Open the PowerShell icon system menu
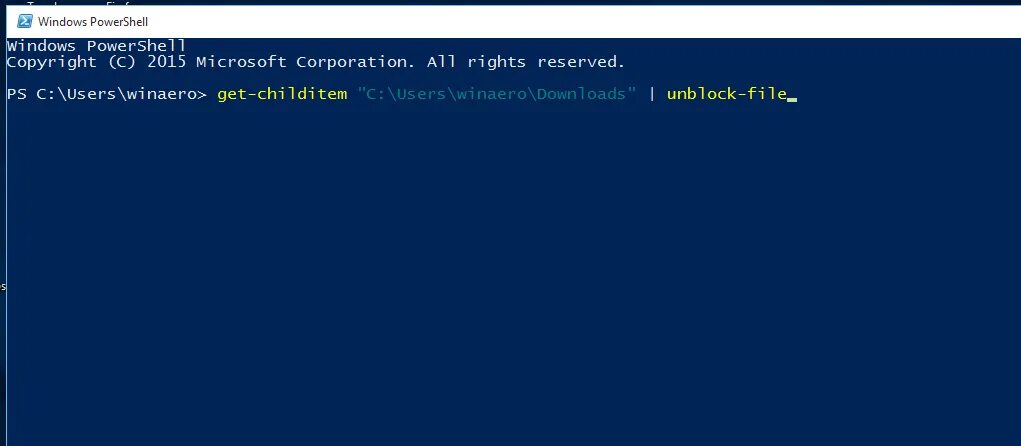Screen dimensions: 1021x446 click(25, 21)
